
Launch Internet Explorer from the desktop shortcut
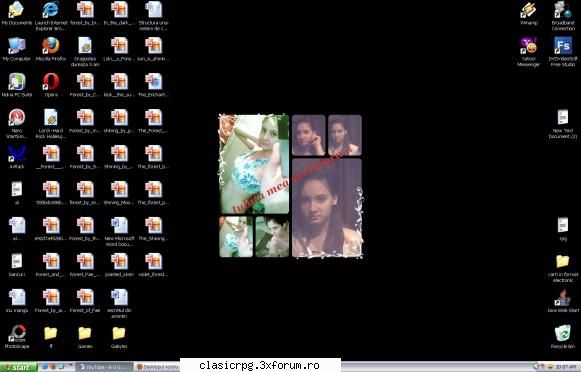point(51,16)
